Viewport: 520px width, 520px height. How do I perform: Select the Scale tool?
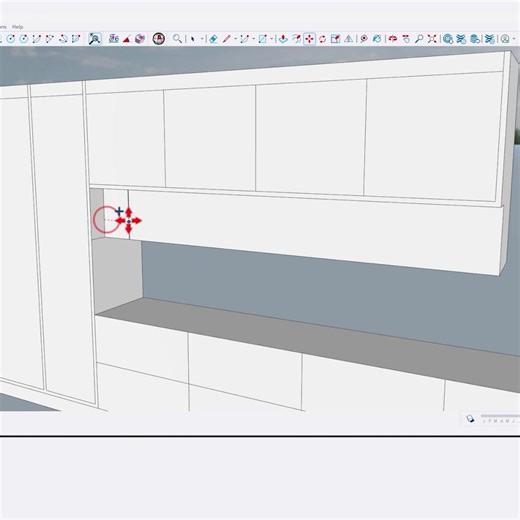coord(335,39)
